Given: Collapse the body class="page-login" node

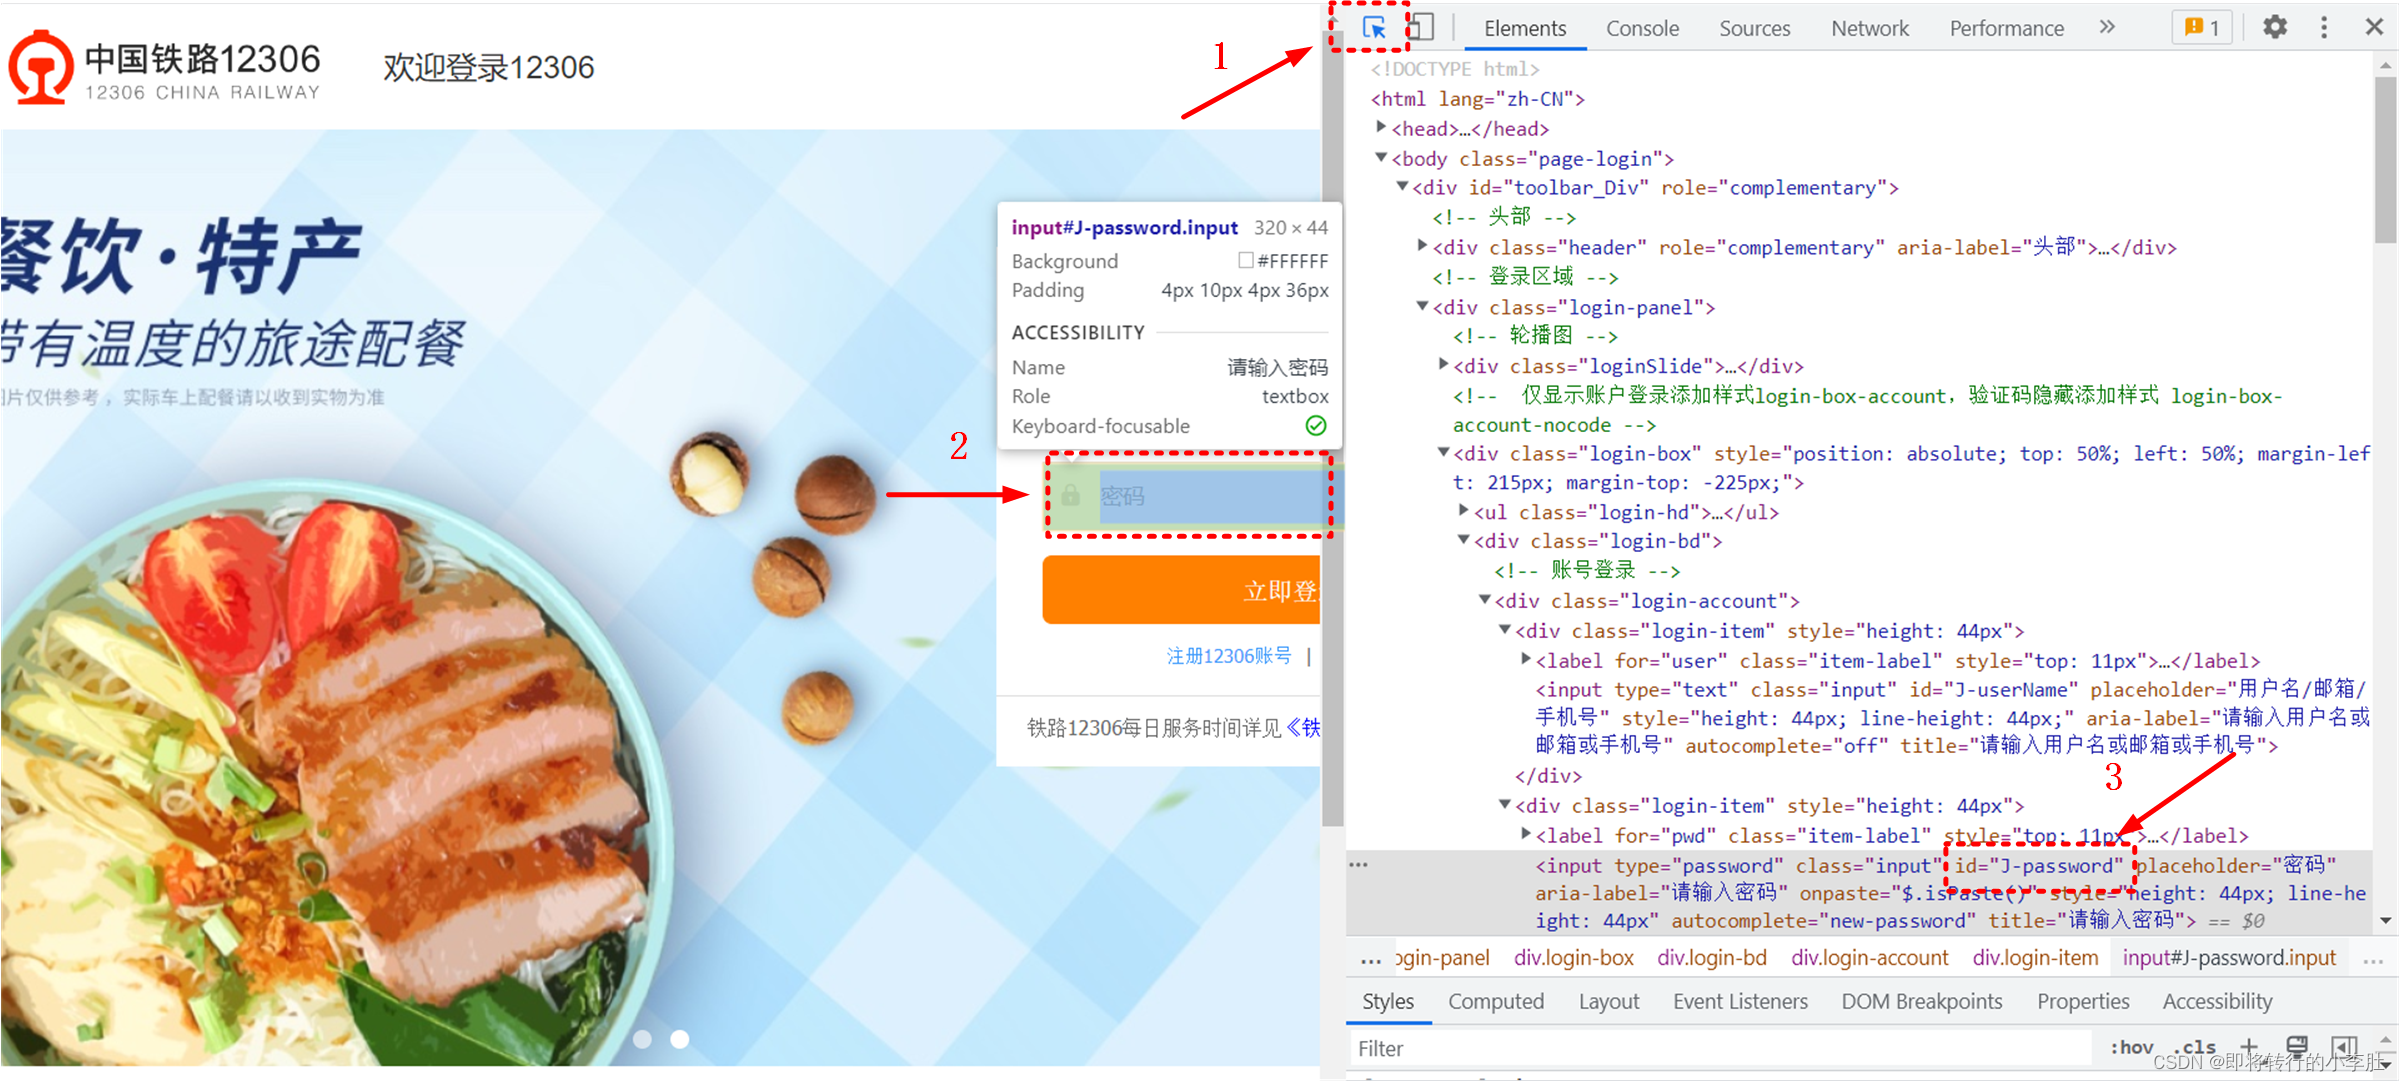Looking at the screenshot, I should (1381, 157).
